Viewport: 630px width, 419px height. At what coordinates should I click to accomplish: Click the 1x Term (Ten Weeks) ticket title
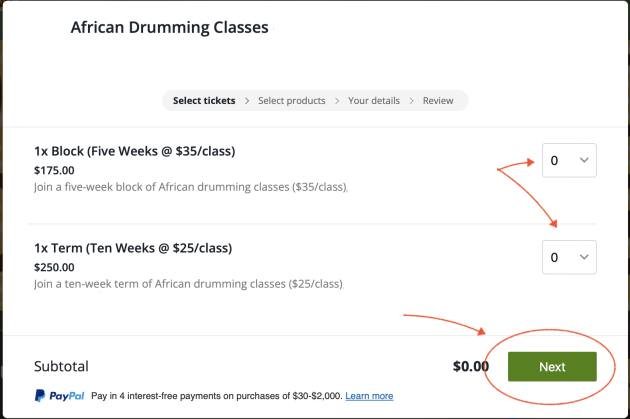click(133, 248)
